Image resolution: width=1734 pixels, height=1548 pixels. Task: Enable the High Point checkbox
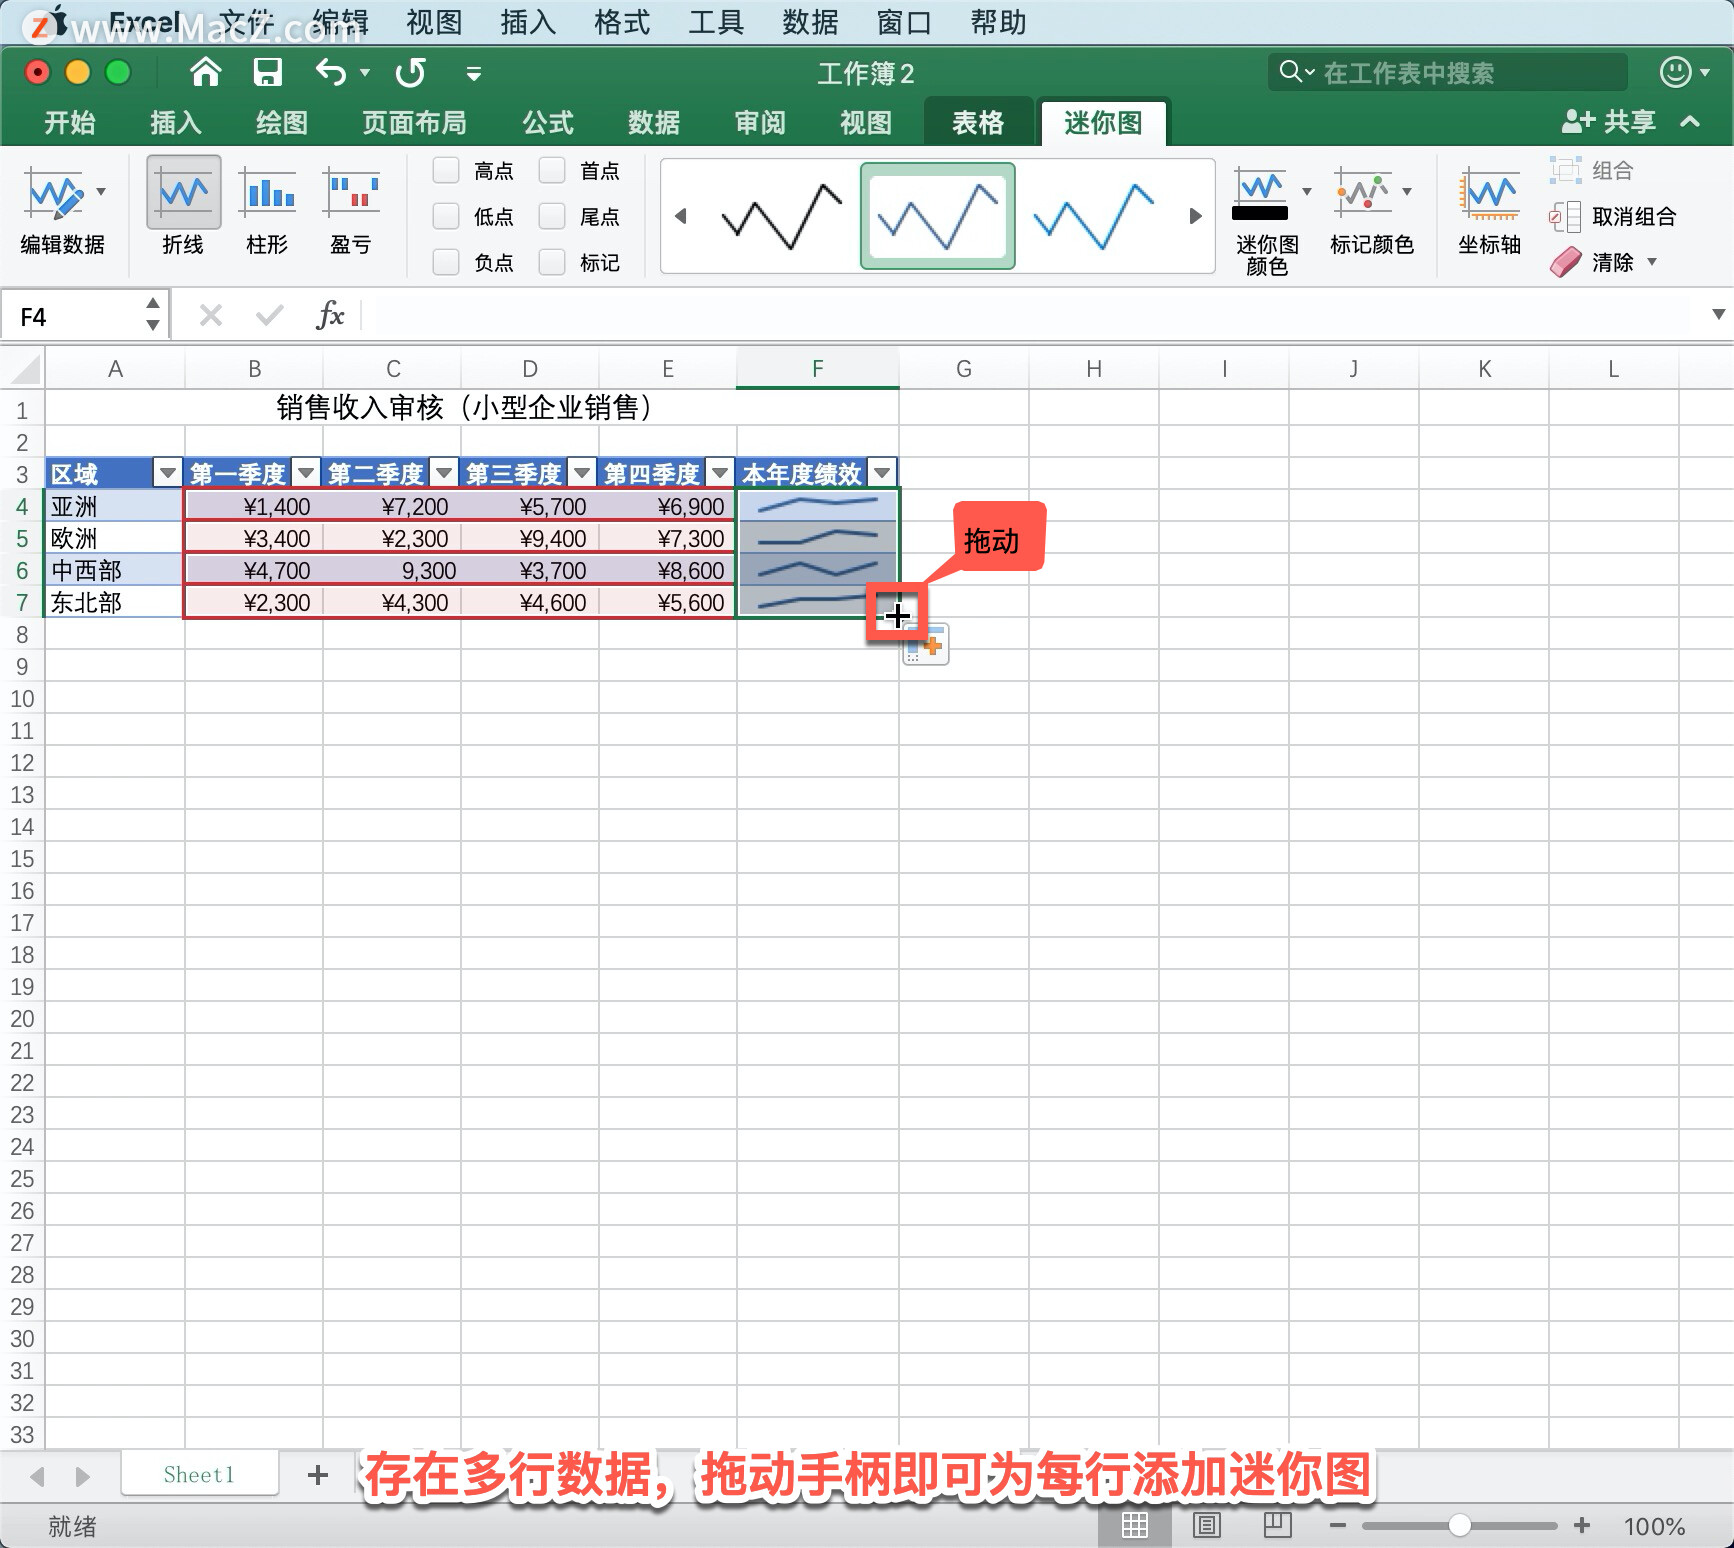point(446,170)
